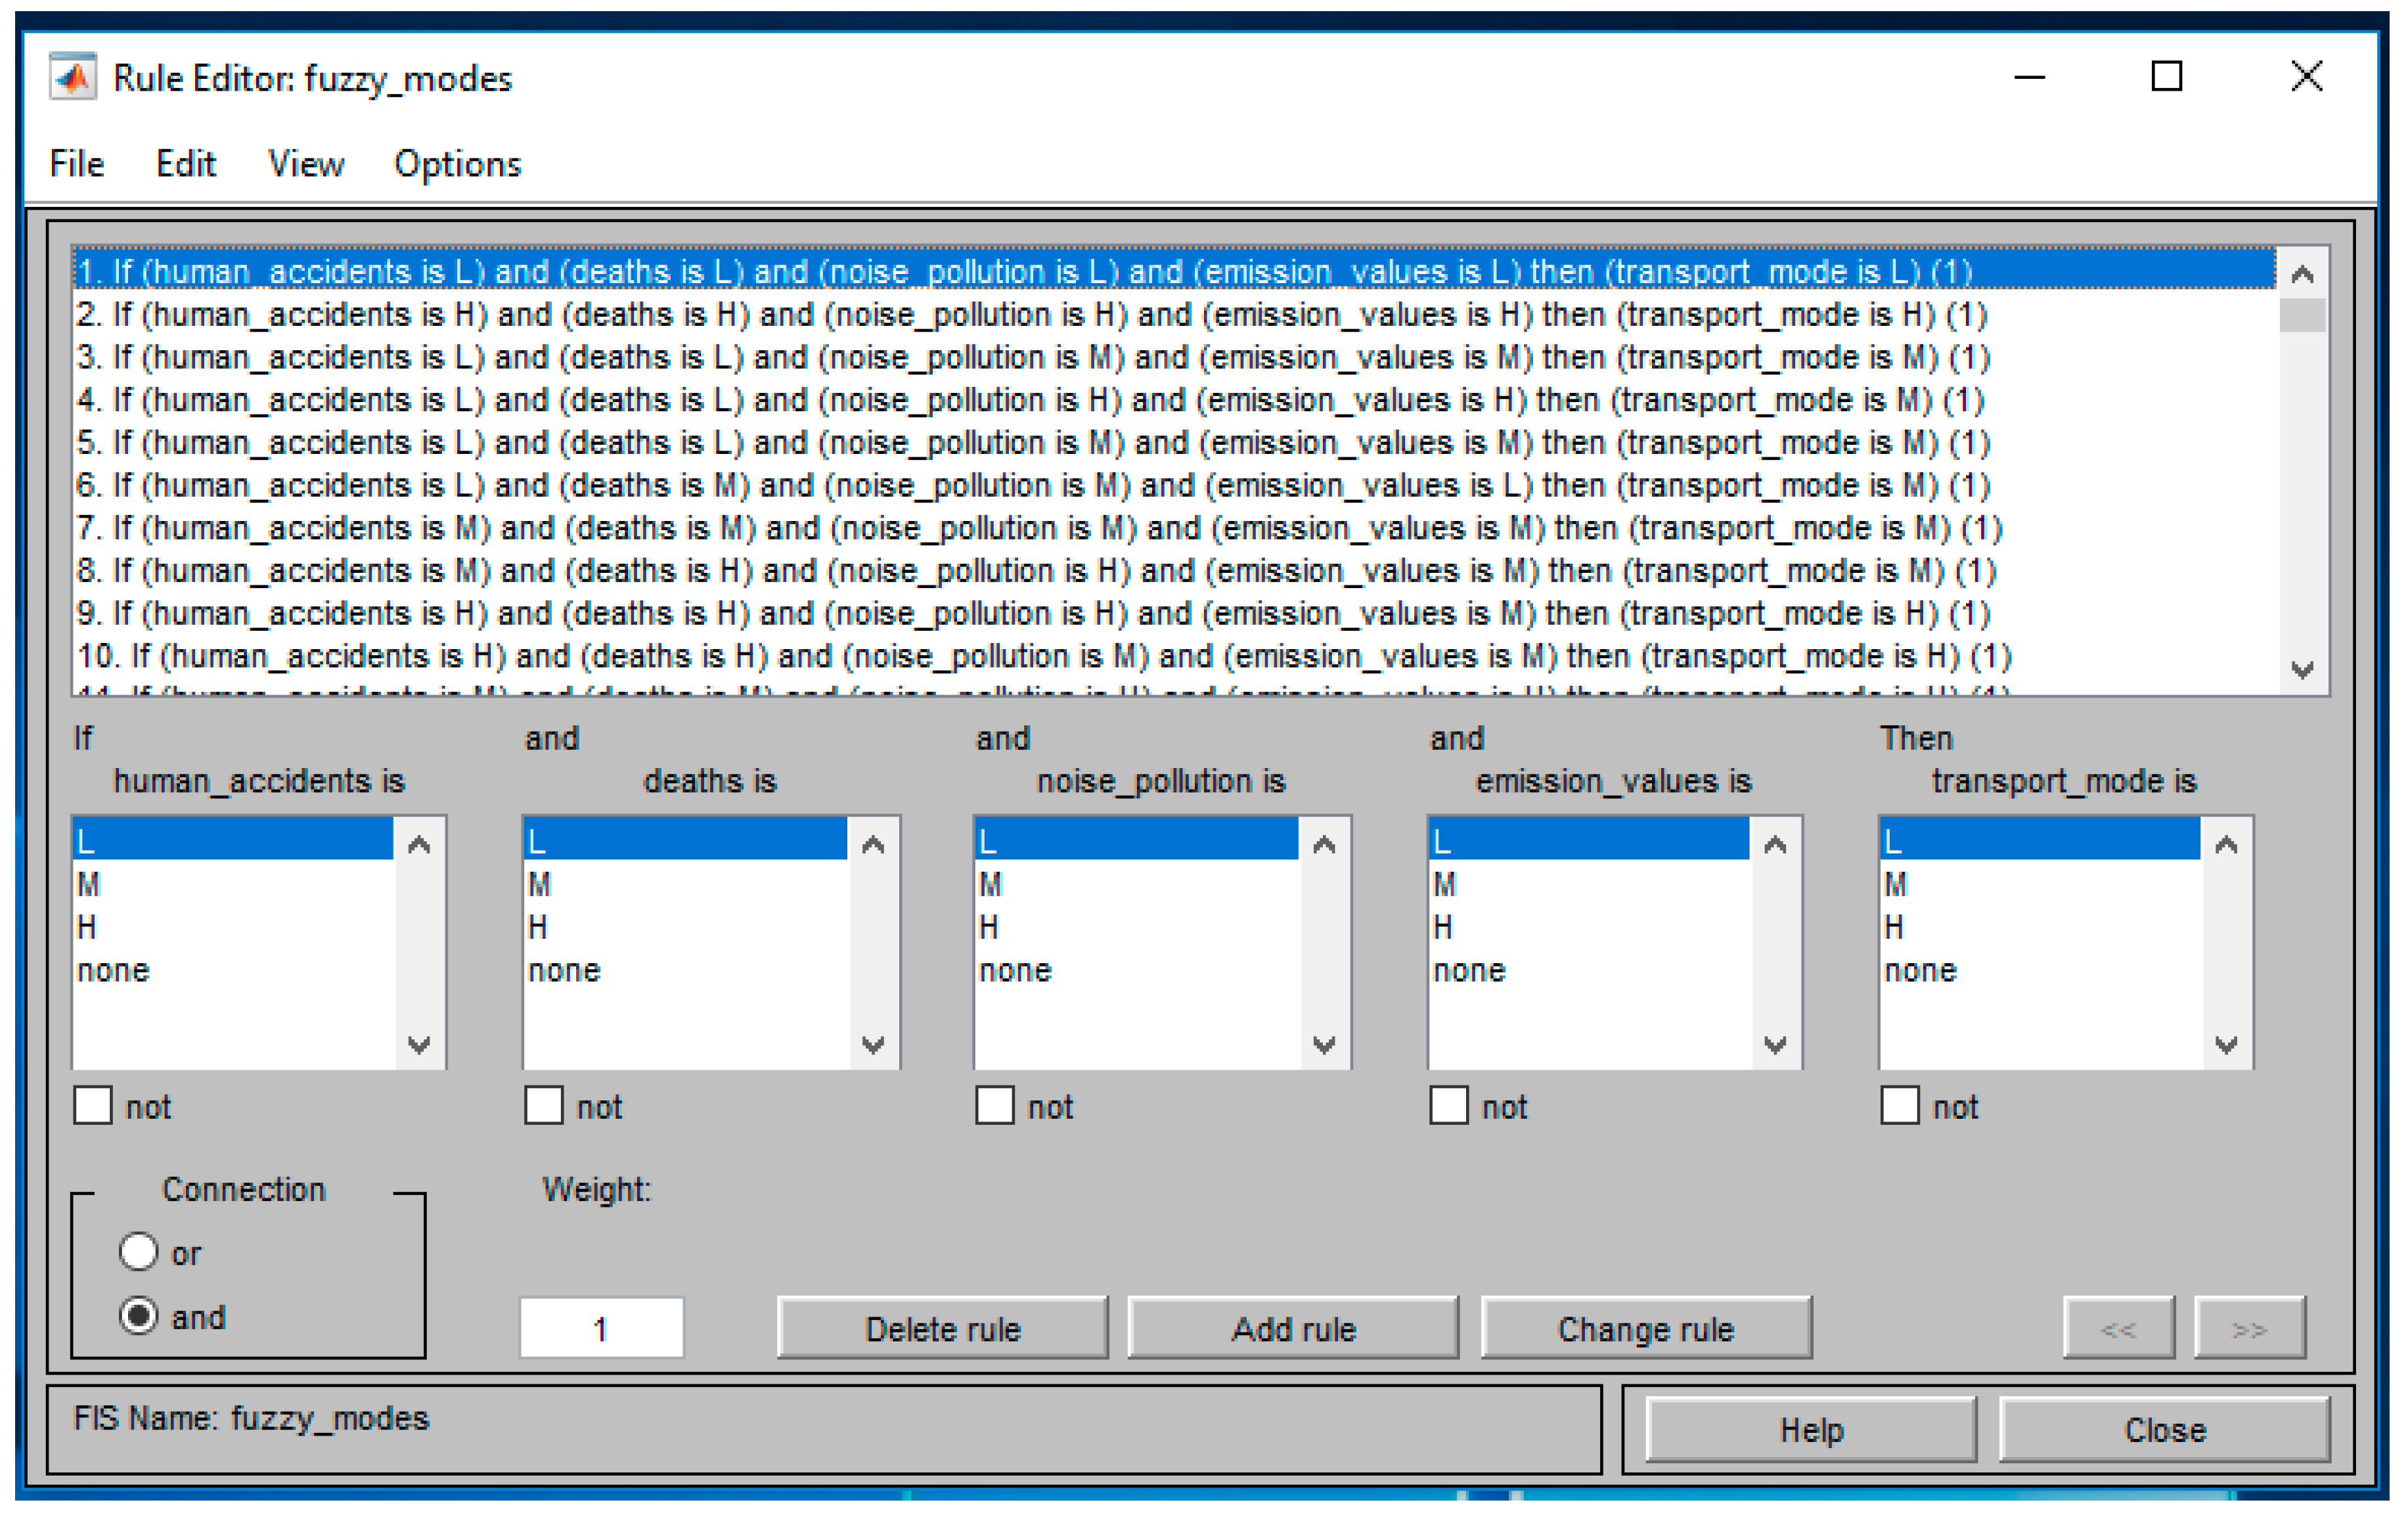Enable the not checkbox under human_accidents
This screenshot has height=1517, width=2408.
coord(93,1106)
